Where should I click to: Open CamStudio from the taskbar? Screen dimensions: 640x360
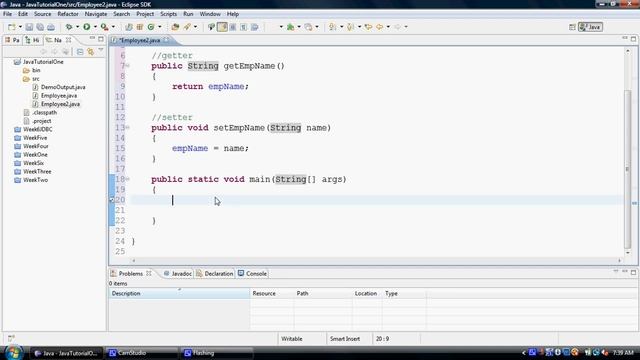click(x=141, y=353)
